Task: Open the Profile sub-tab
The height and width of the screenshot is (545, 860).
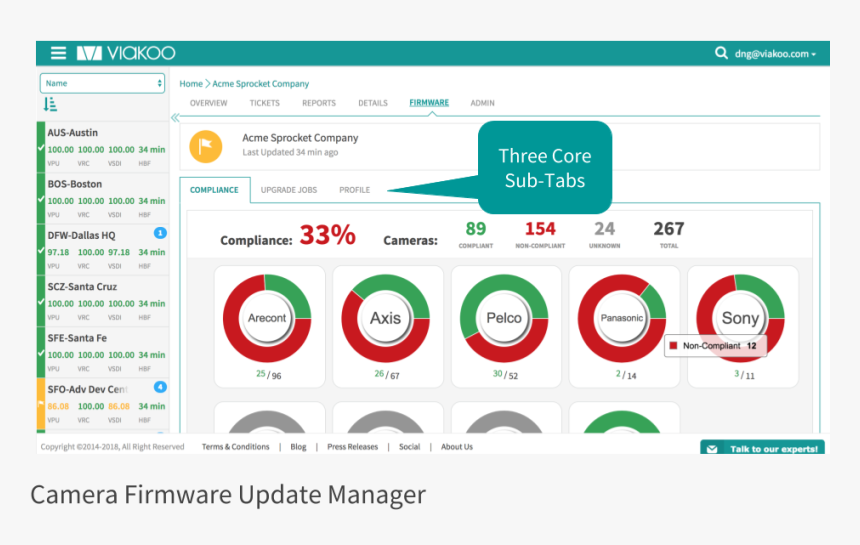Action: point(354,190)
